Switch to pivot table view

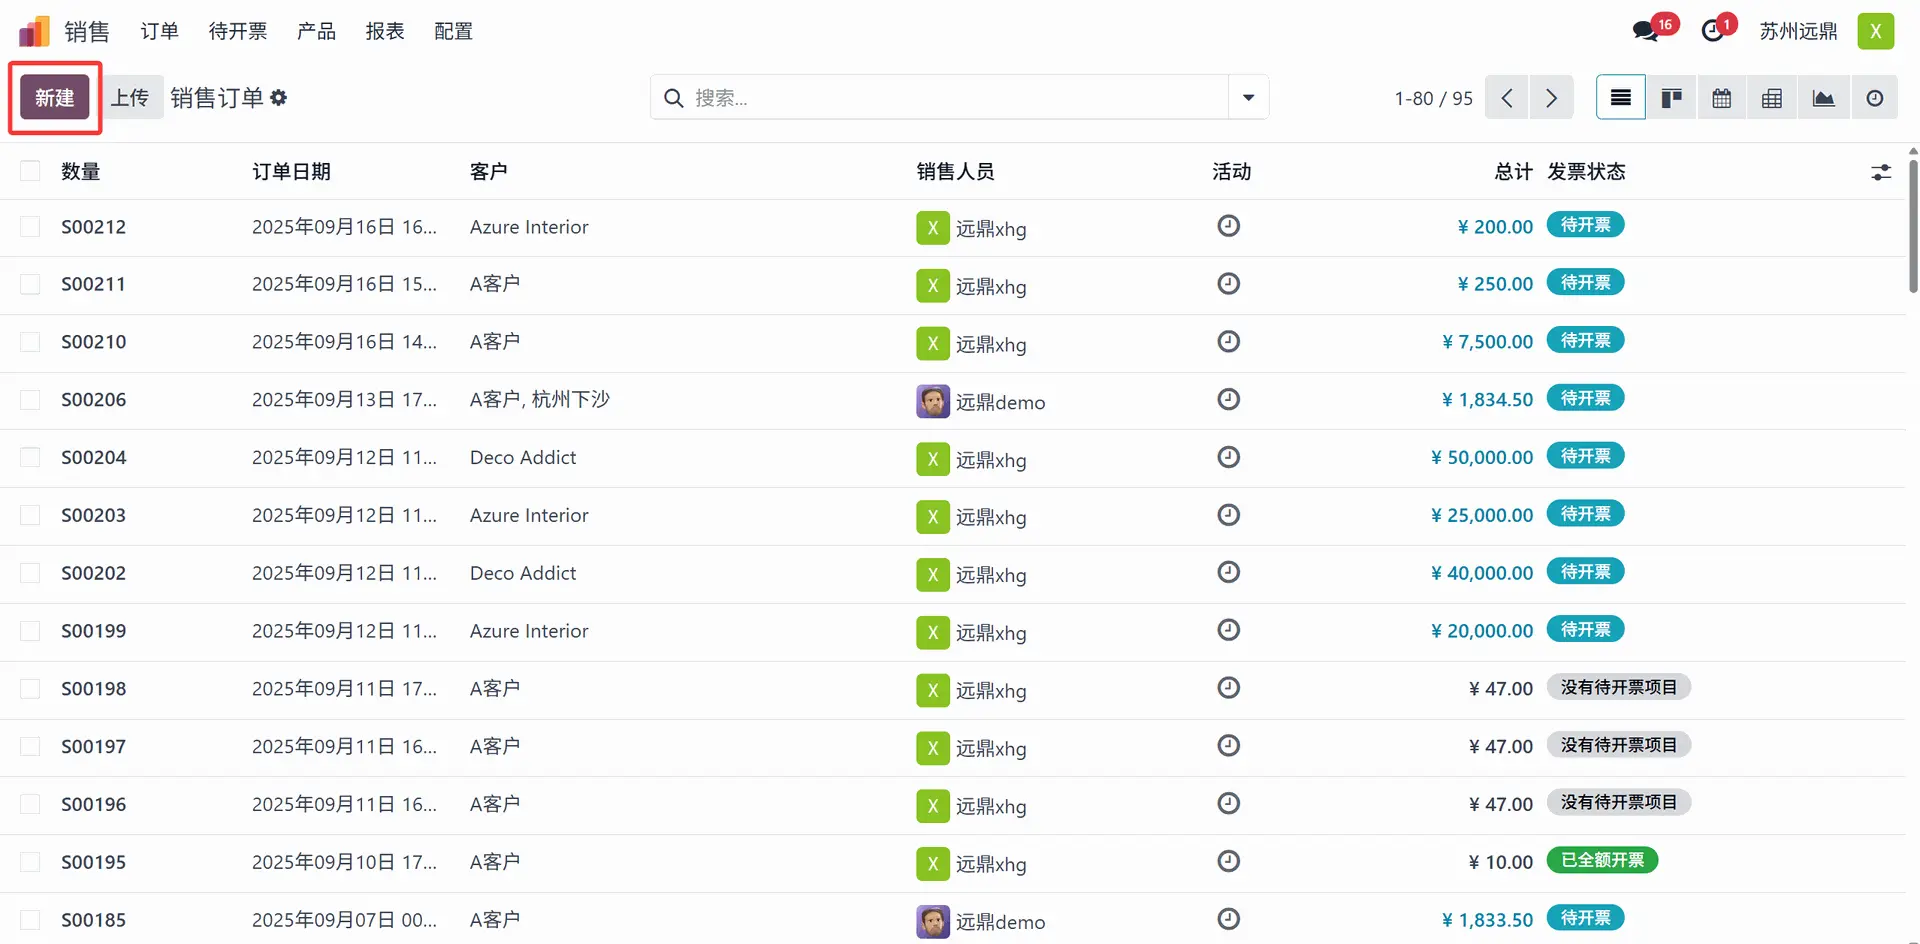(1771, 98)
